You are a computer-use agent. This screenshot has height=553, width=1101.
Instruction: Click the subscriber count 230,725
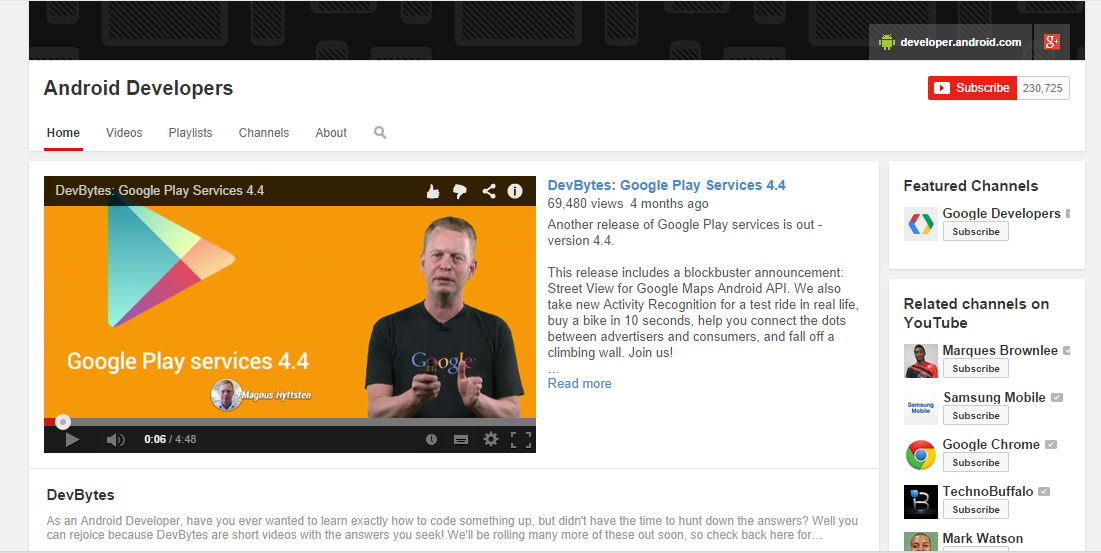pos(1043,88)
